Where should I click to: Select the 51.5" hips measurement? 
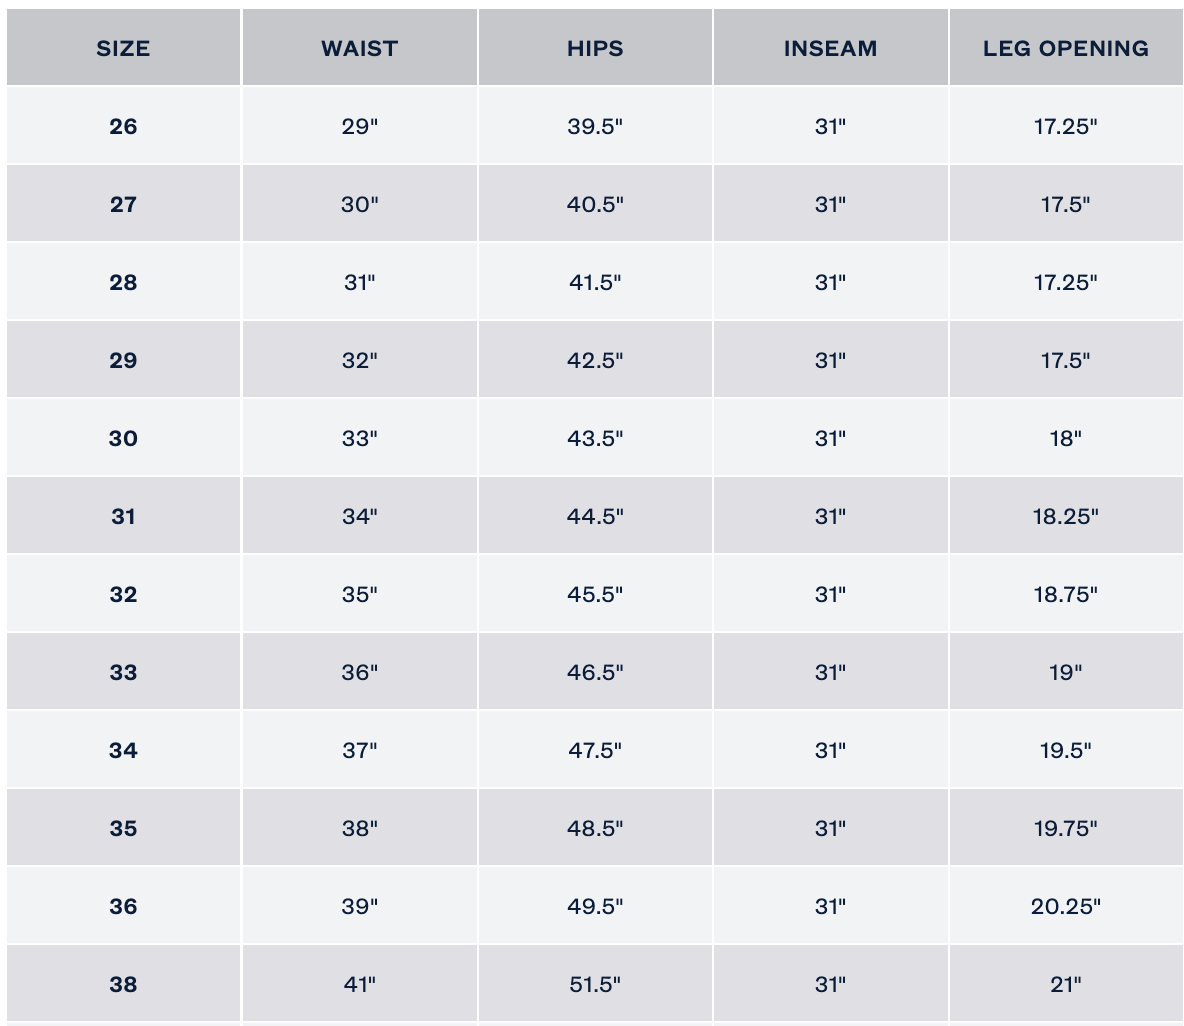point(595,985)
